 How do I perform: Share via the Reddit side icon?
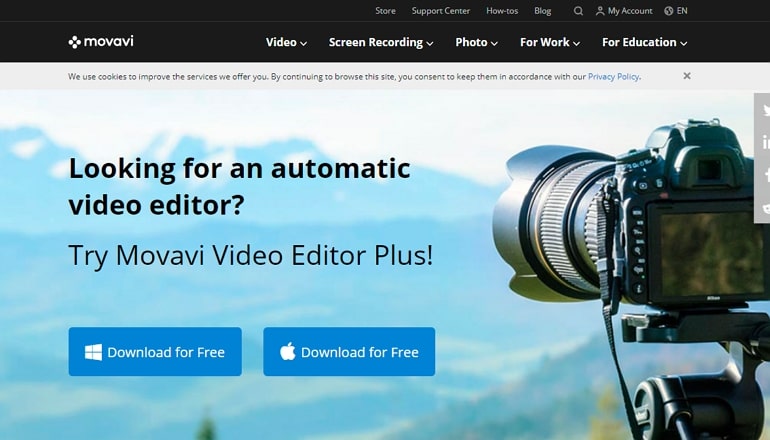(x=765, y=207)
